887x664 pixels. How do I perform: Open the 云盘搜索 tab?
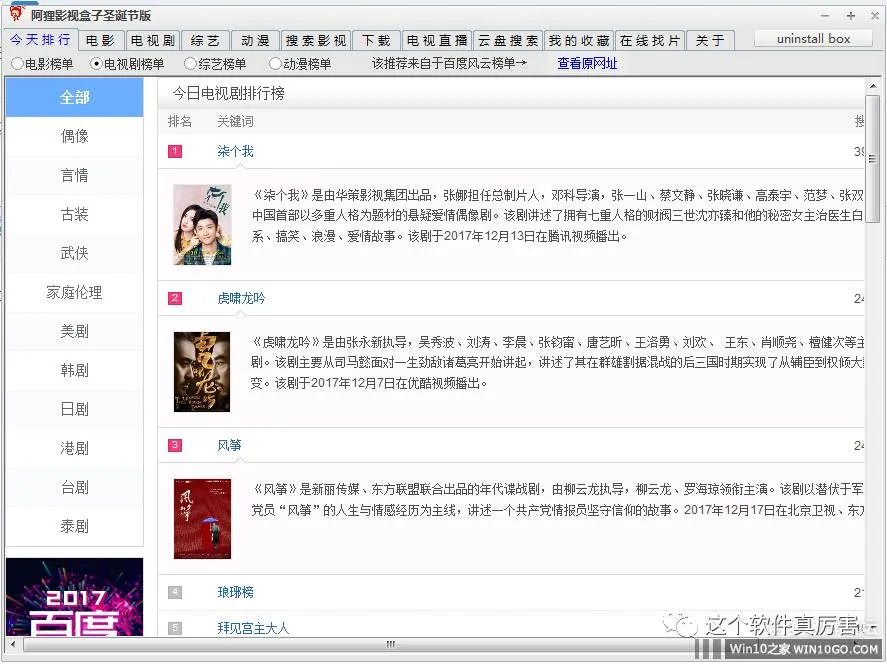(x=507, y=41)
